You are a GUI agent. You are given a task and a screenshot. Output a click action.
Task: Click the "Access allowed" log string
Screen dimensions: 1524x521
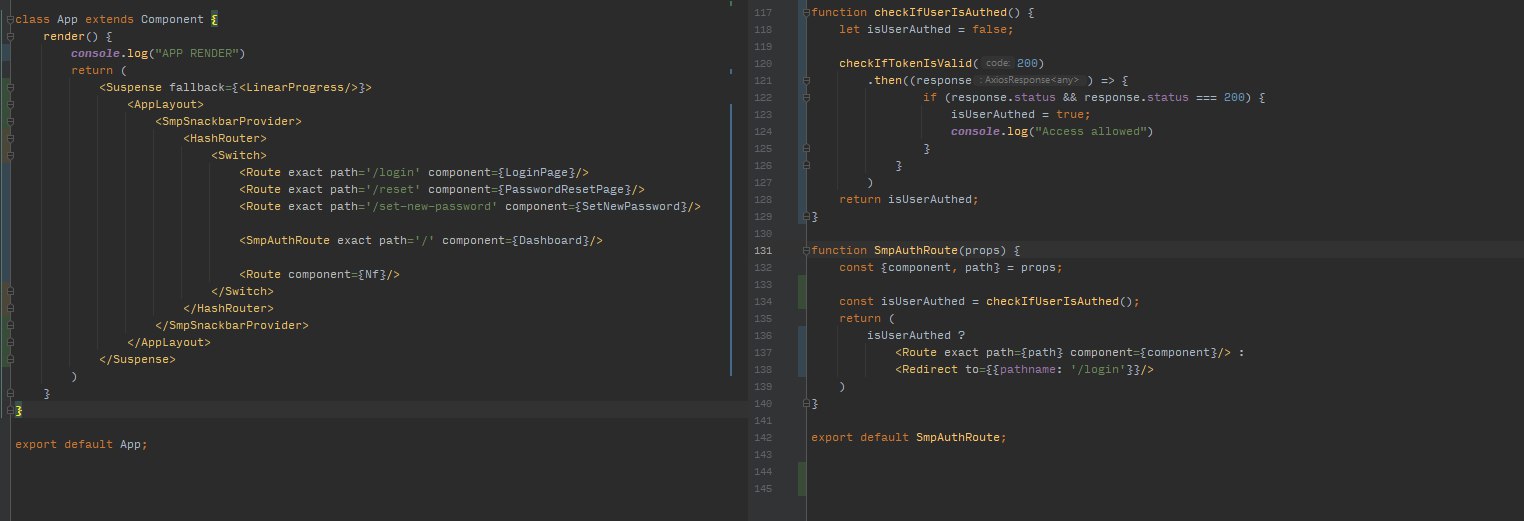[1091, 131]
